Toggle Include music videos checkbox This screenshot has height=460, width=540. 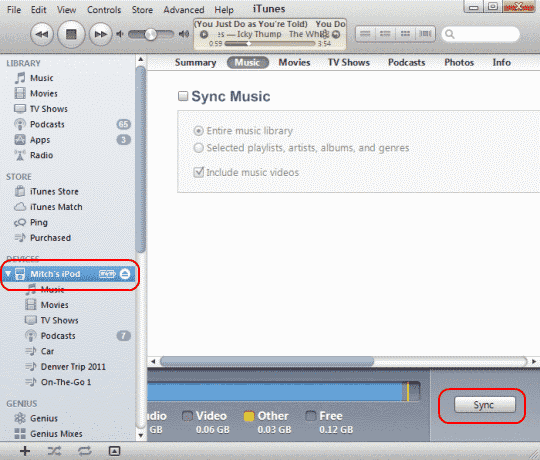pos(199,172)
